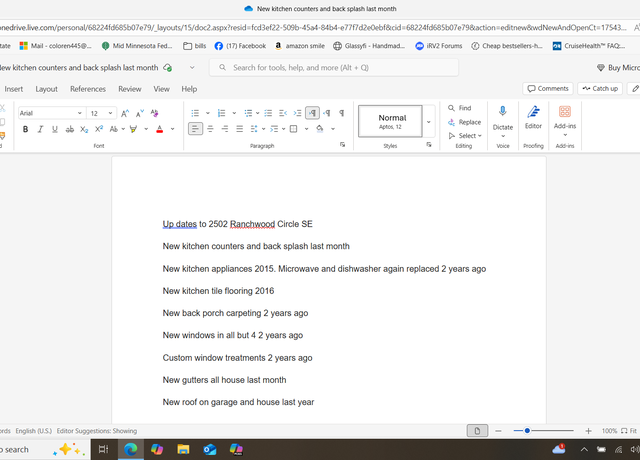Zoom in with the plus icon
640x460 pixels.
588,431
